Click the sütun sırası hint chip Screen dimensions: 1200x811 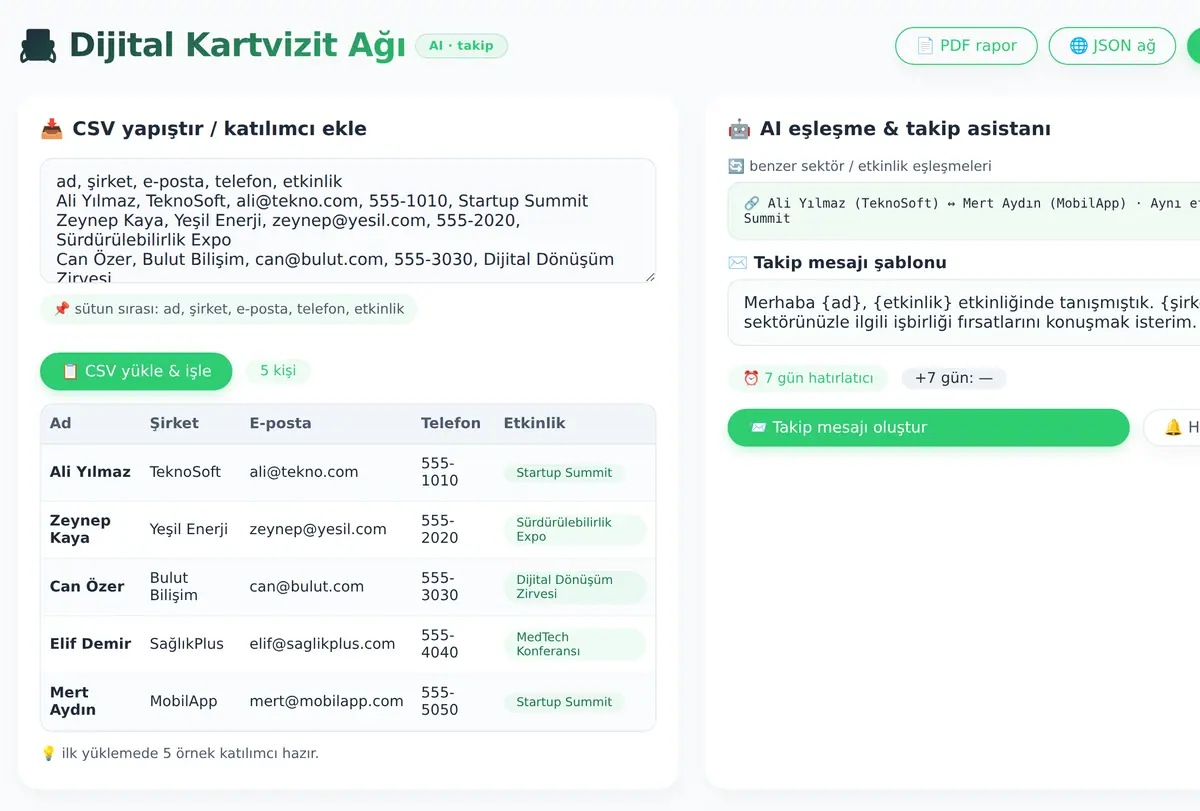229,309
